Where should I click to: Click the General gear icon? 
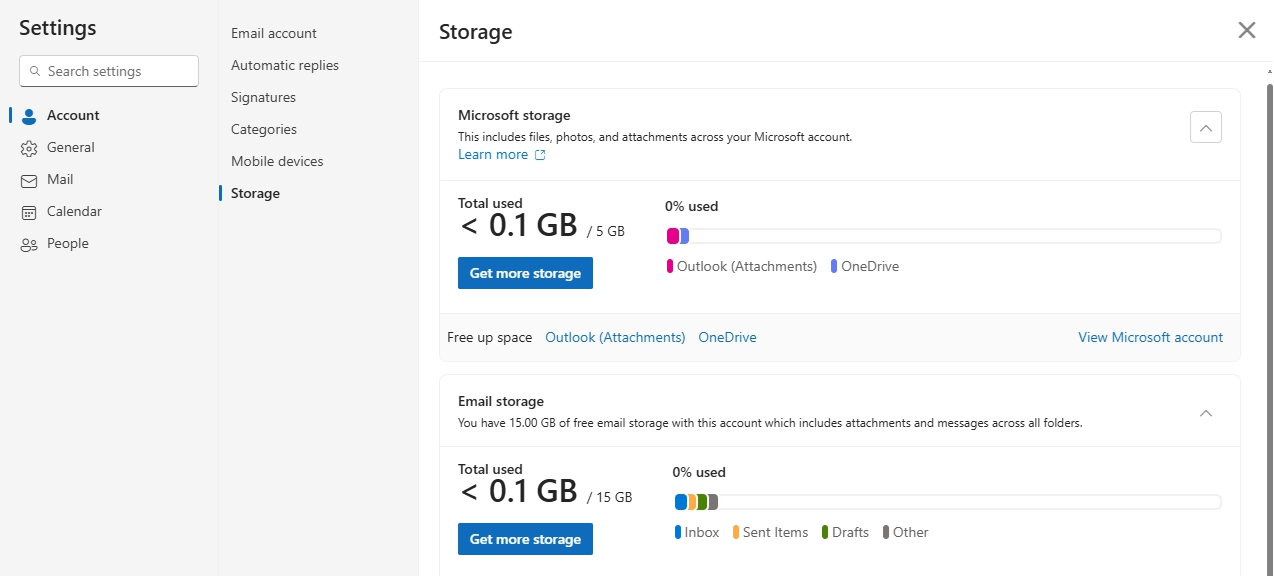coord(29,148)
